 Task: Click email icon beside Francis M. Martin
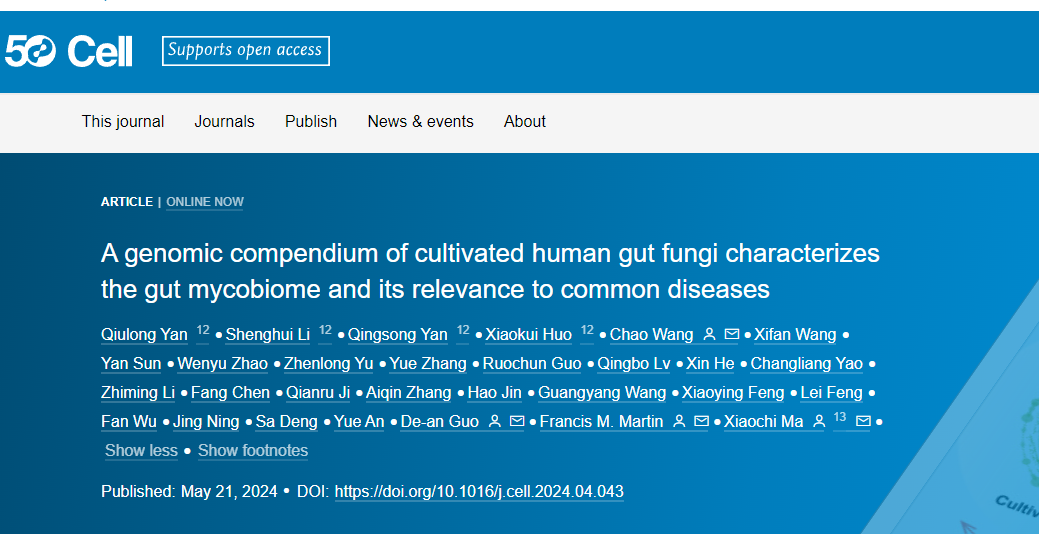pyautogui.click(x=701, y=421)
